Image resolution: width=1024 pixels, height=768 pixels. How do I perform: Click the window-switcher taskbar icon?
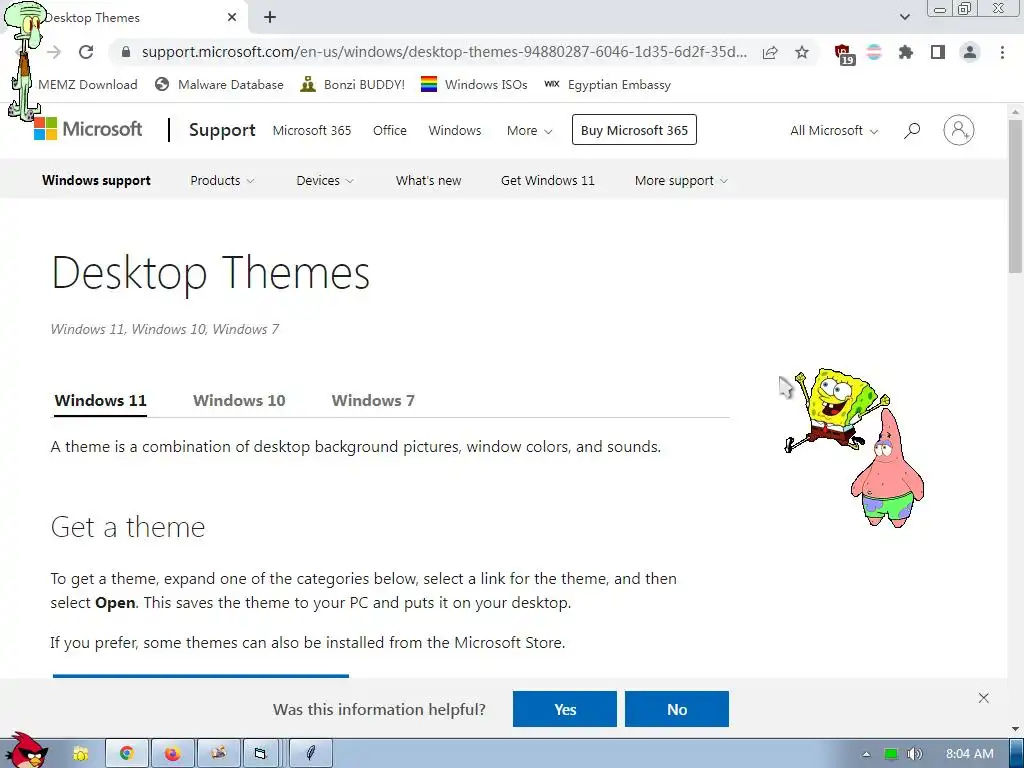pyautogui.click(x=261, y=754)
